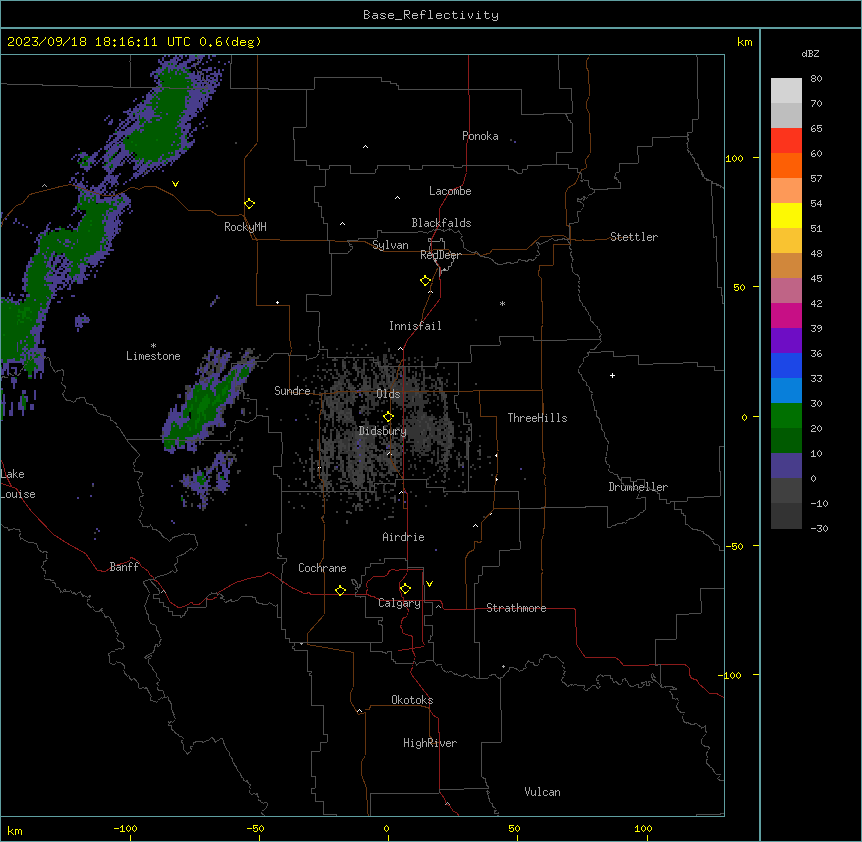
Task: Click the Sylvan label
Action: click(390, 245)
